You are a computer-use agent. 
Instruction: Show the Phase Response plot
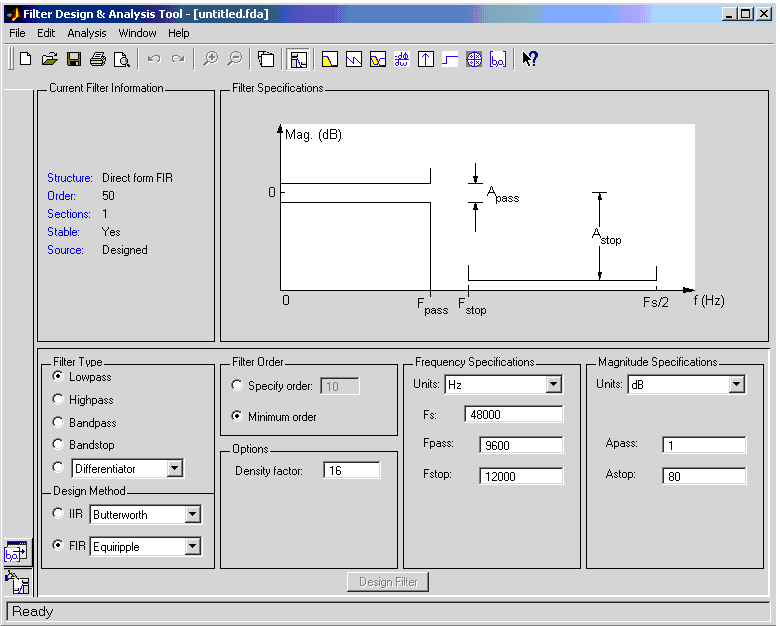(x=354, y=59)
